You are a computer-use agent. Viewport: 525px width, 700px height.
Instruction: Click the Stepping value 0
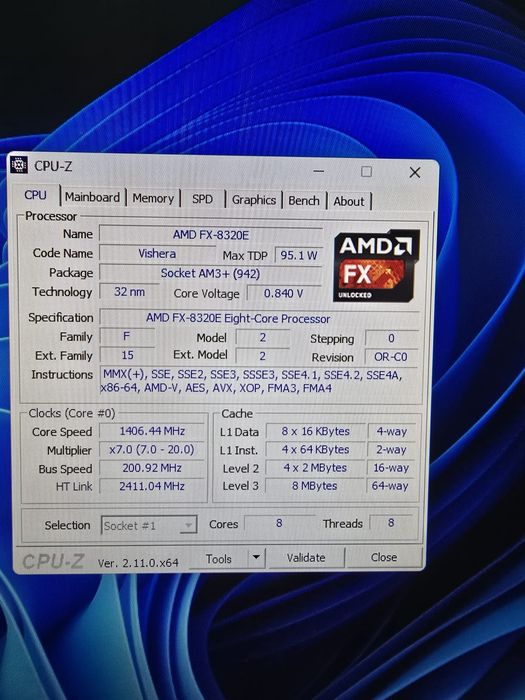(392, 338)
